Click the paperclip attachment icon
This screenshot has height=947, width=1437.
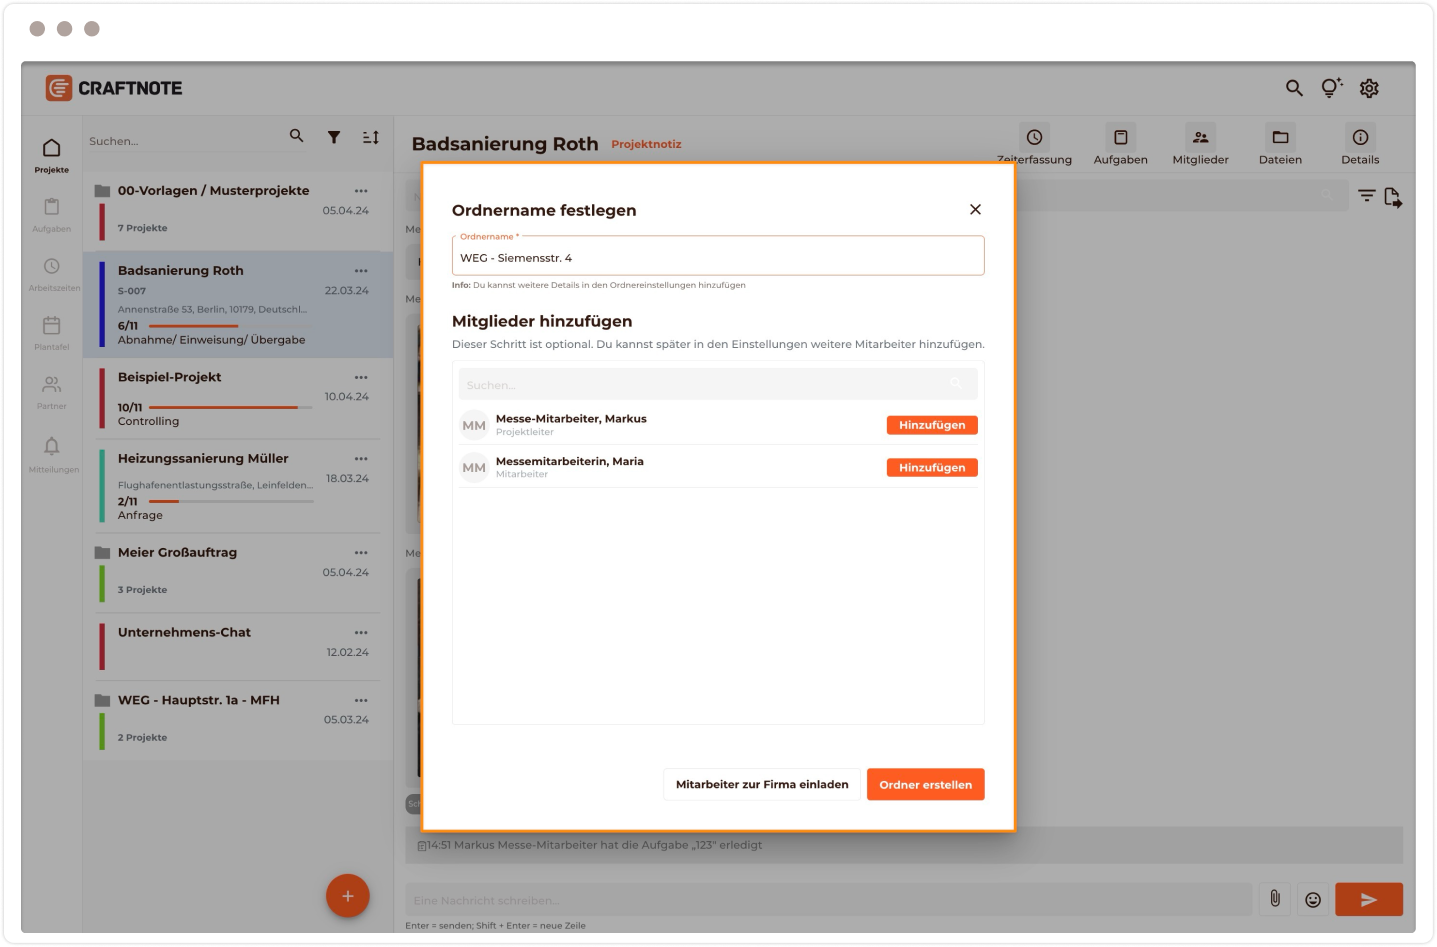point(1274,899)
